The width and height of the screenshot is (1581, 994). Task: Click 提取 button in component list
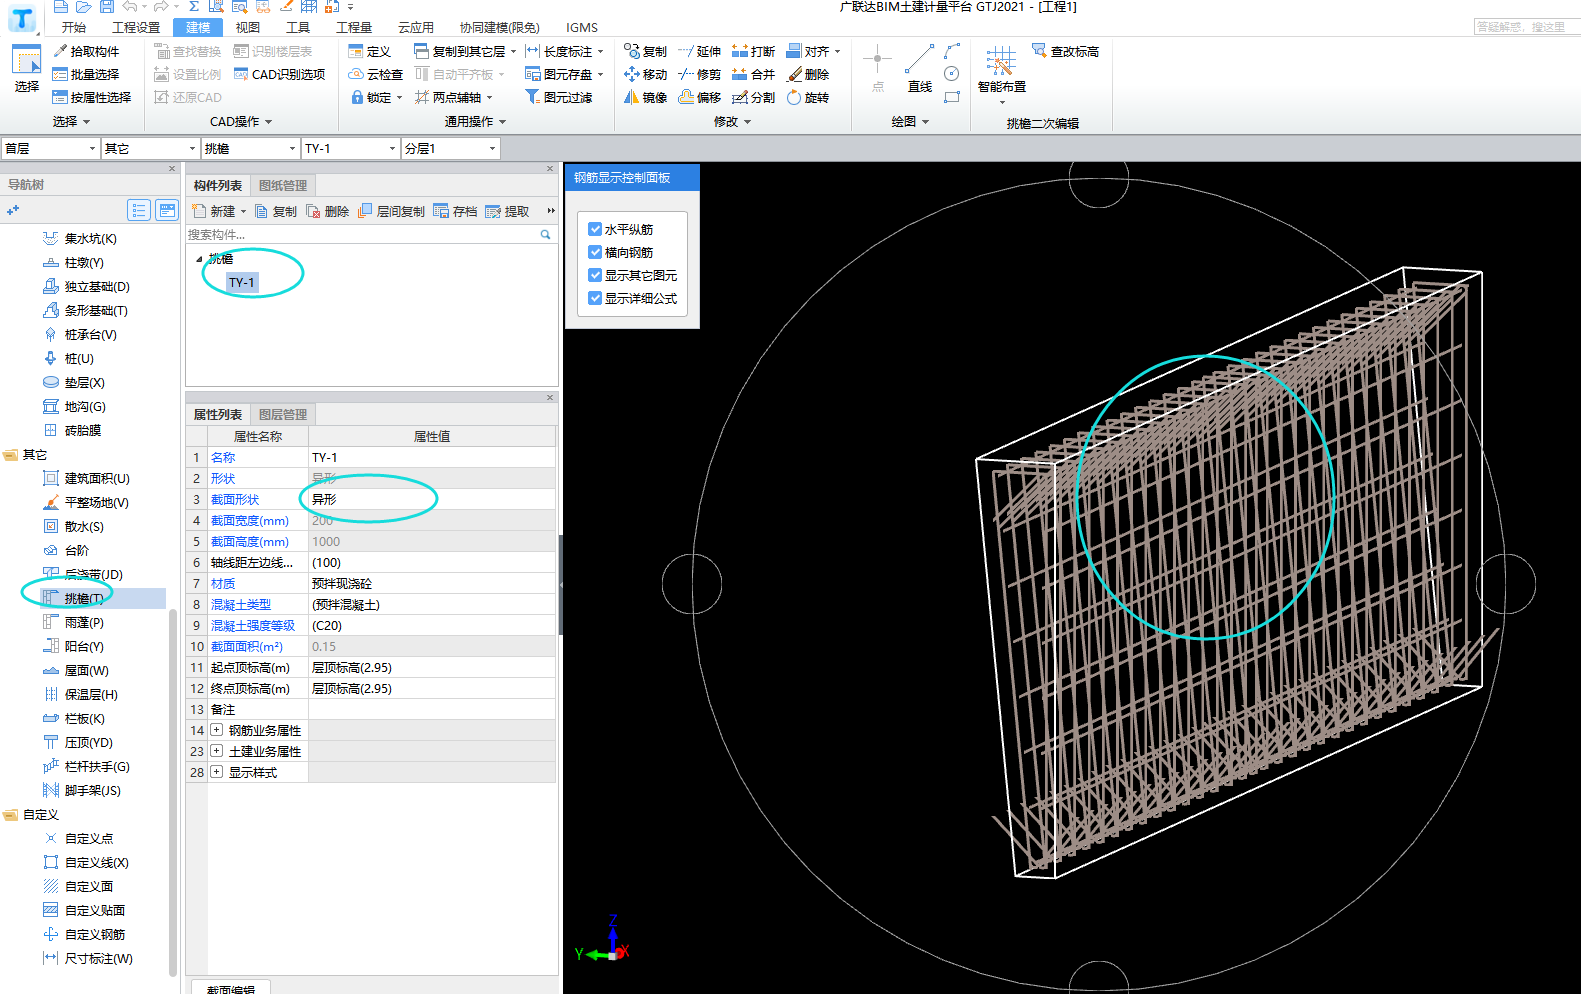[x=507, y=211]
